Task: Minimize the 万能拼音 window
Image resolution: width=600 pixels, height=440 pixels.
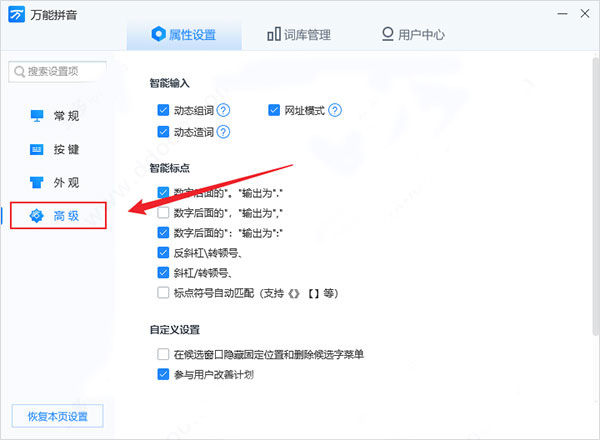Action: [x=562, y=14]
